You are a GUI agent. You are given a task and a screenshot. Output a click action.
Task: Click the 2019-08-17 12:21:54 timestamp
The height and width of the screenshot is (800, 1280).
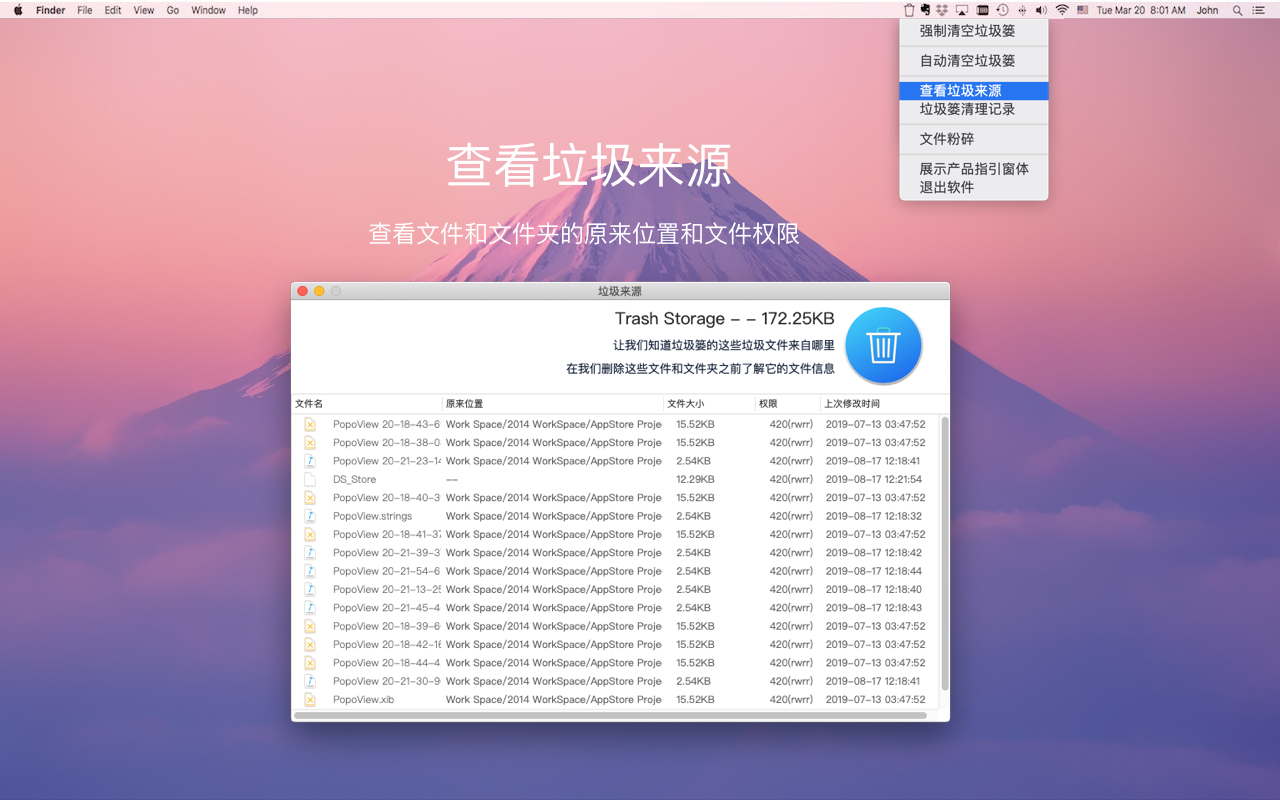coord(874,479)
